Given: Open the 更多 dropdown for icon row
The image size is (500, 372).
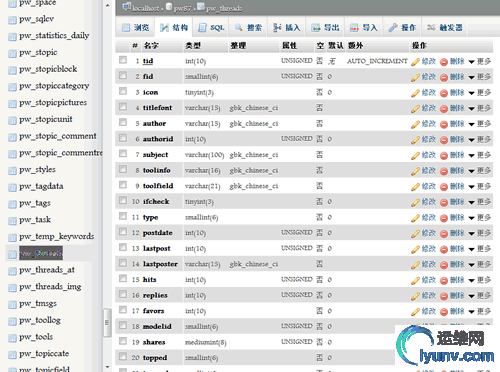Looking at the screenshot, I should click(480, 93).
